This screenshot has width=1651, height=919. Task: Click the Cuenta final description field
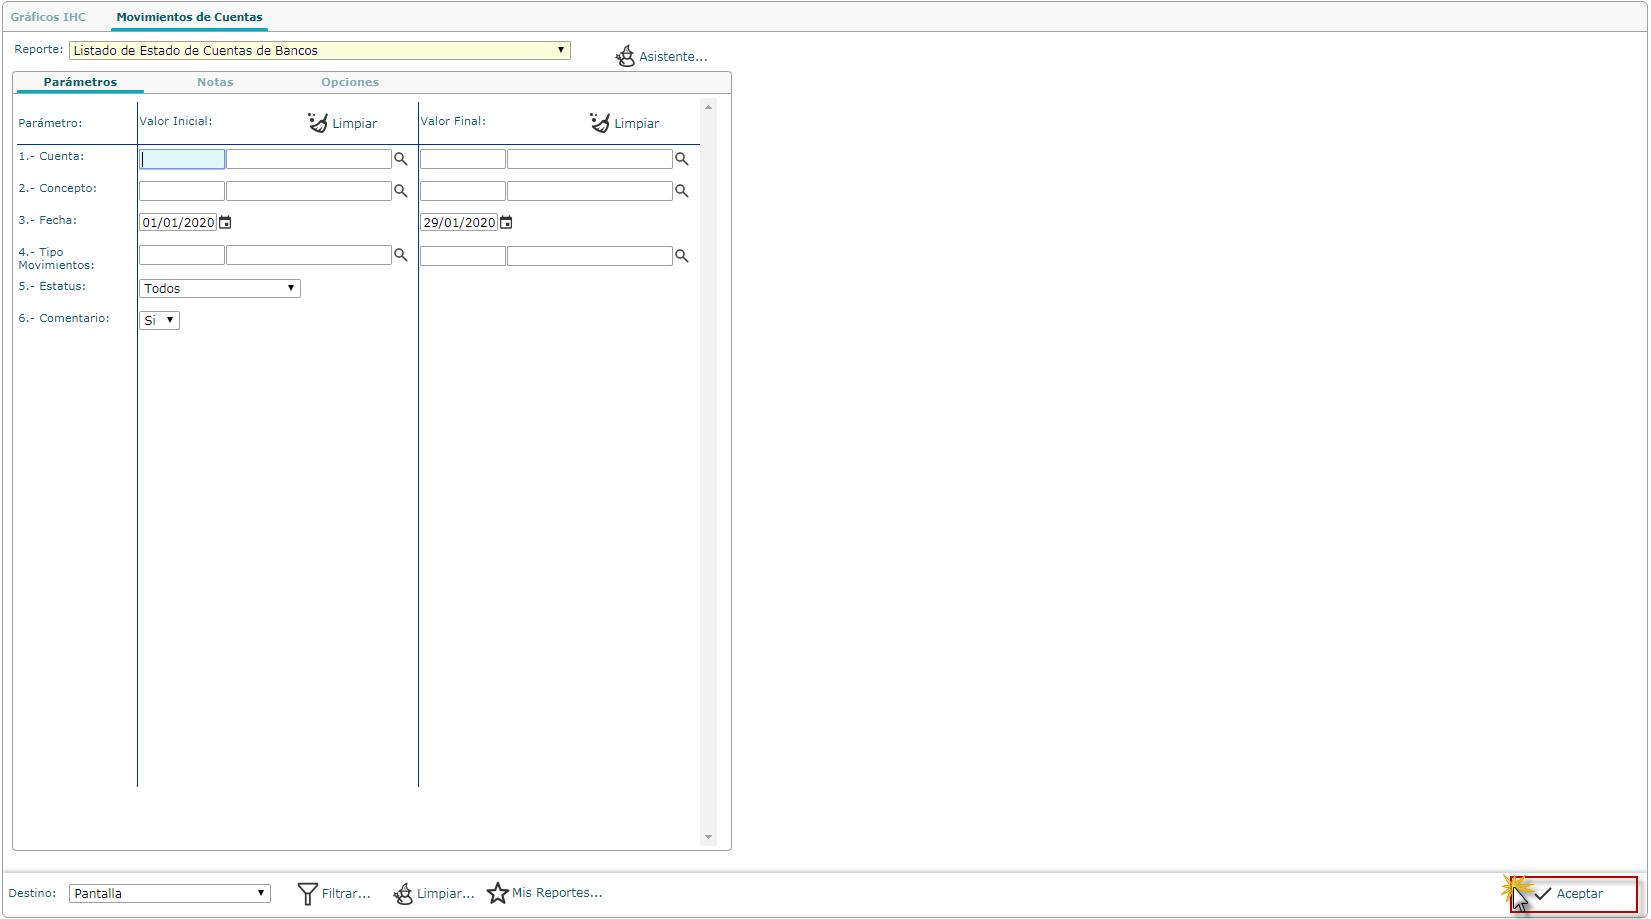click(x=590, y=159)
